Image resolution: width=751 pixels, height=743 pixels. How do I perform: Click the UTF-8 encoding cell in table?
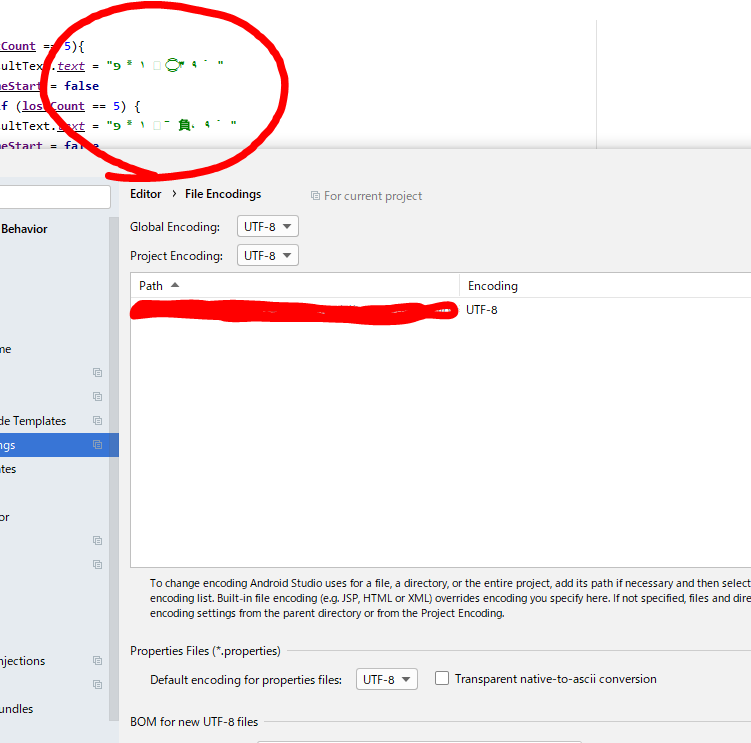[x=482, y=310]
